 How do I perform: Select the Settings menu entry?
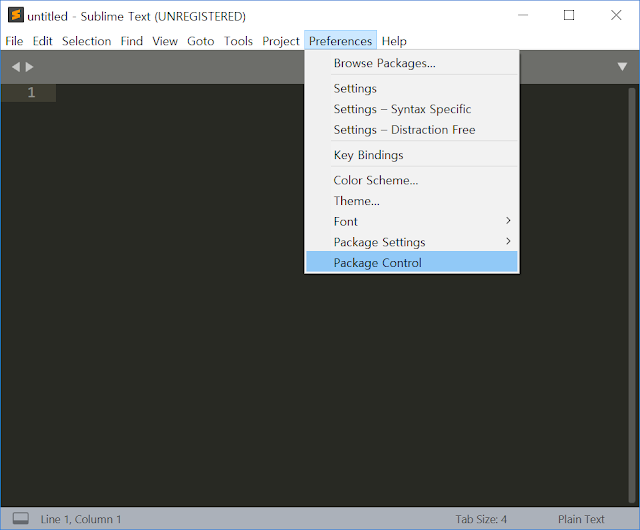point(412,89)
